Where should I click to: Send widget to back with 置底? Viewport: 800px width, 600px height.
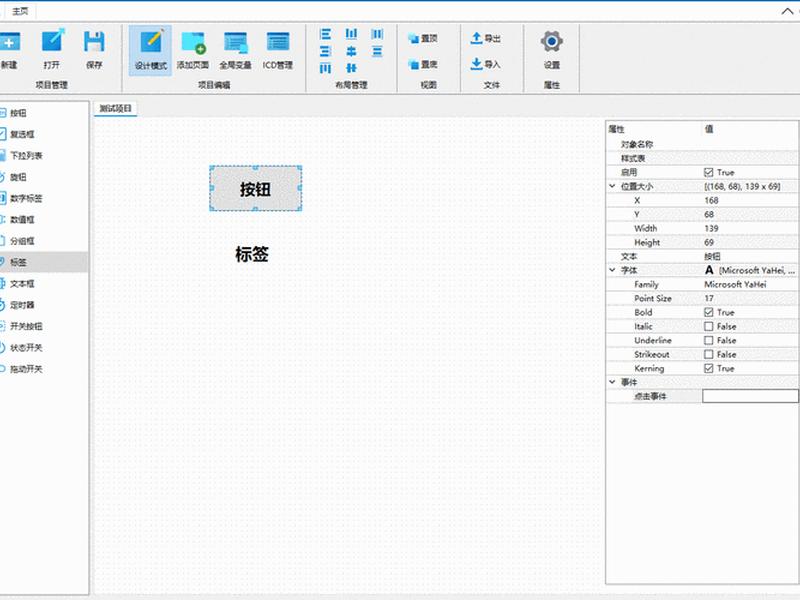point(422,64)
